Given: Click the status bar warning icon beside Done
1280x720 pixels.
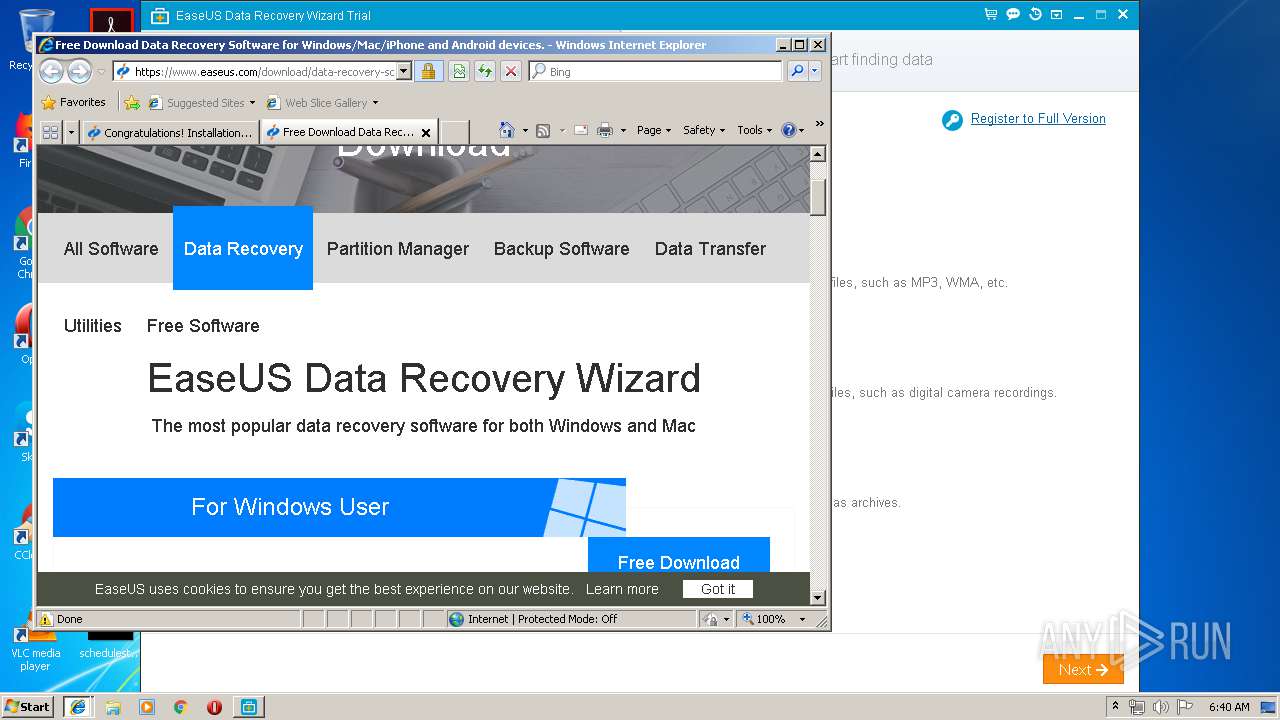Looking at the screenshot, I should click(x=46, y=619).
